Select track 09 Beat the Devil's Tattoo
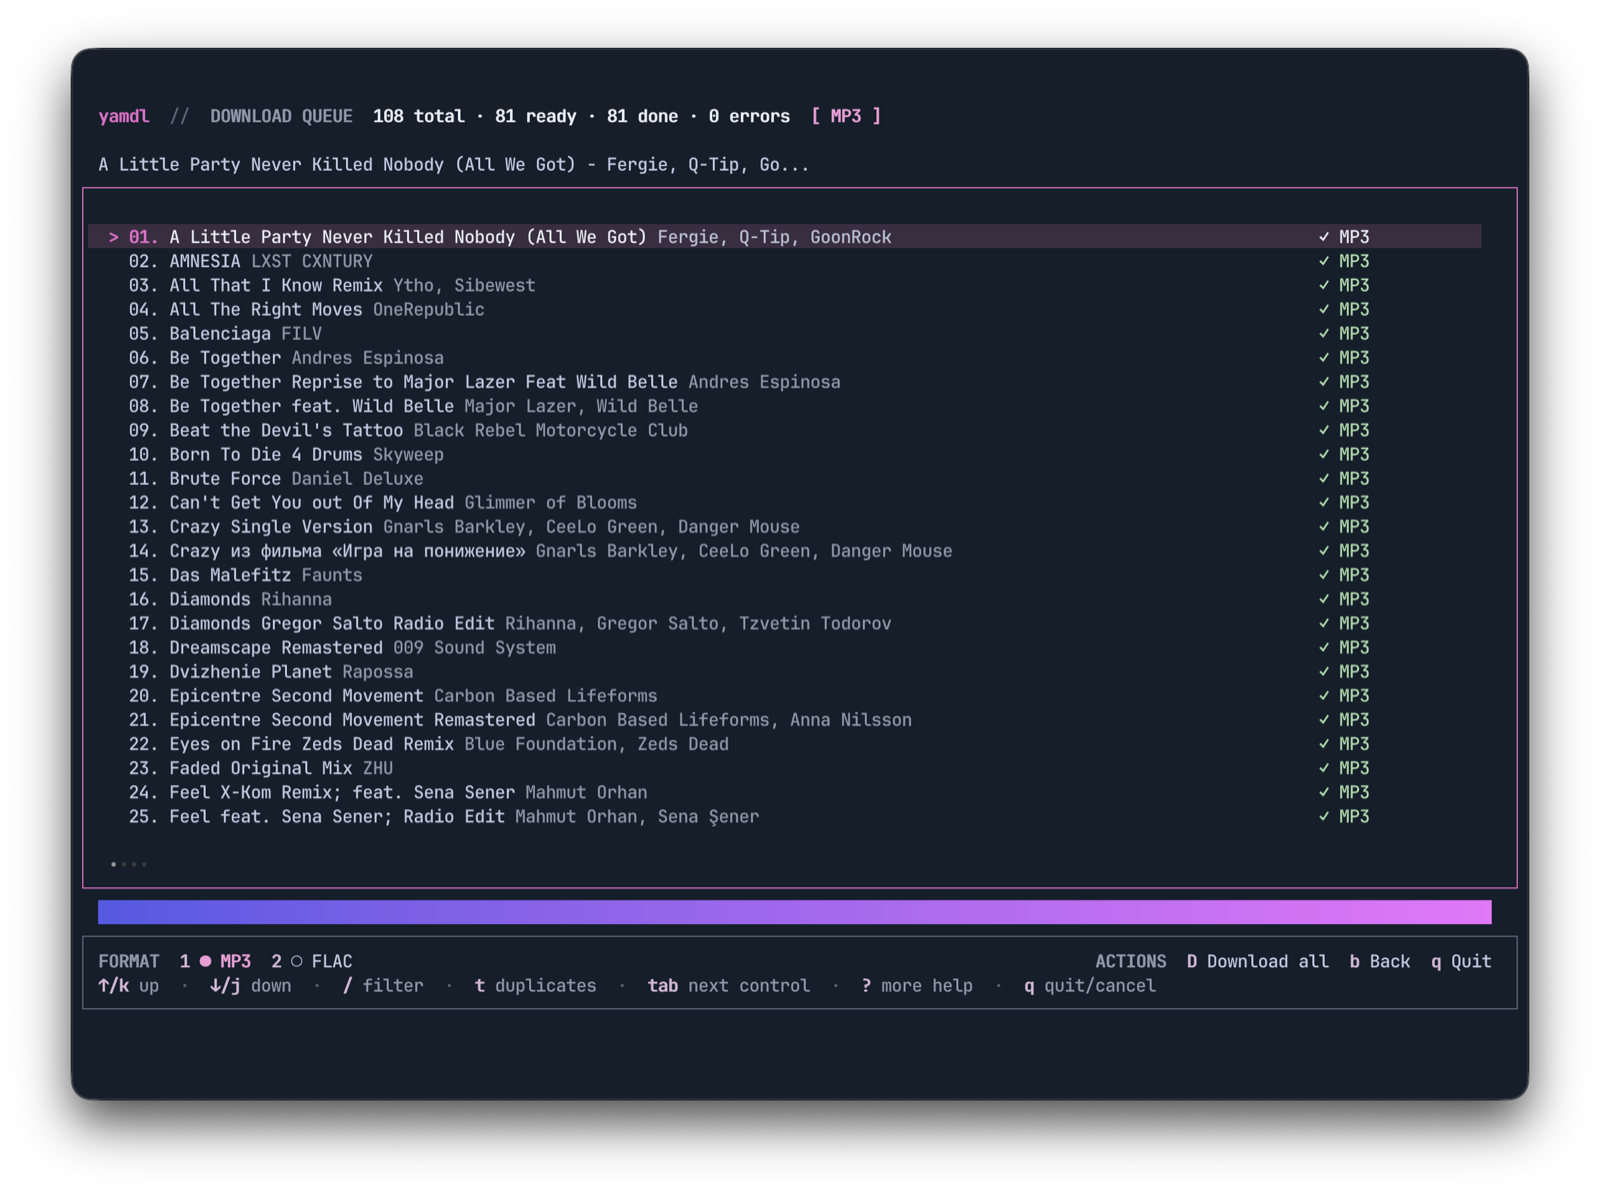 pos(785,430)
